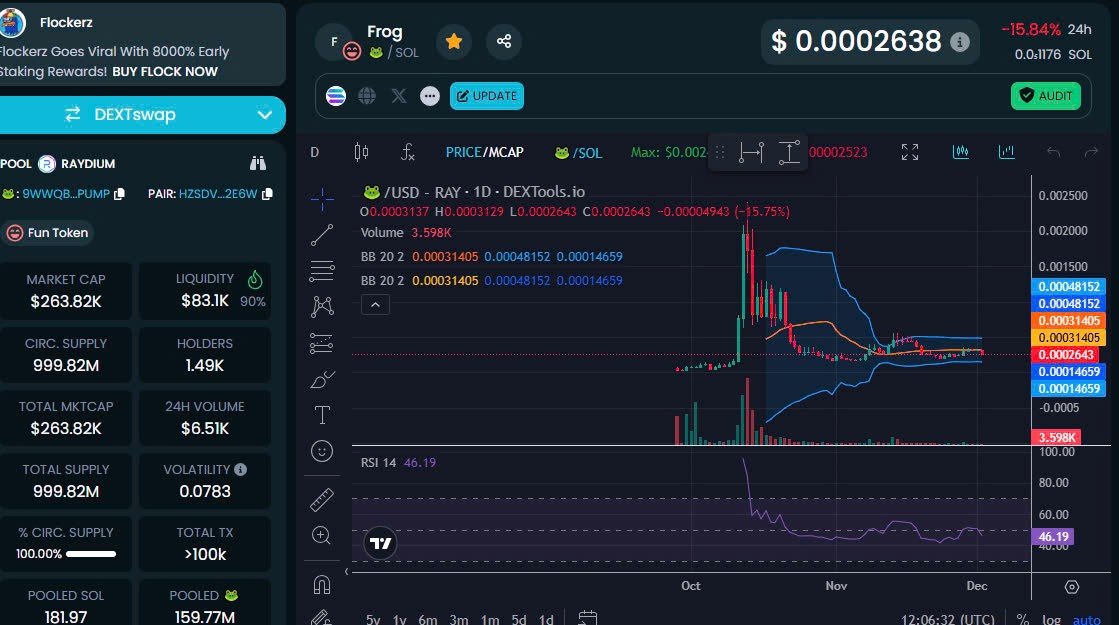This screenshot has height=625, width=1119.
Task: Open chart settings gear icon
Action: 1072,587
